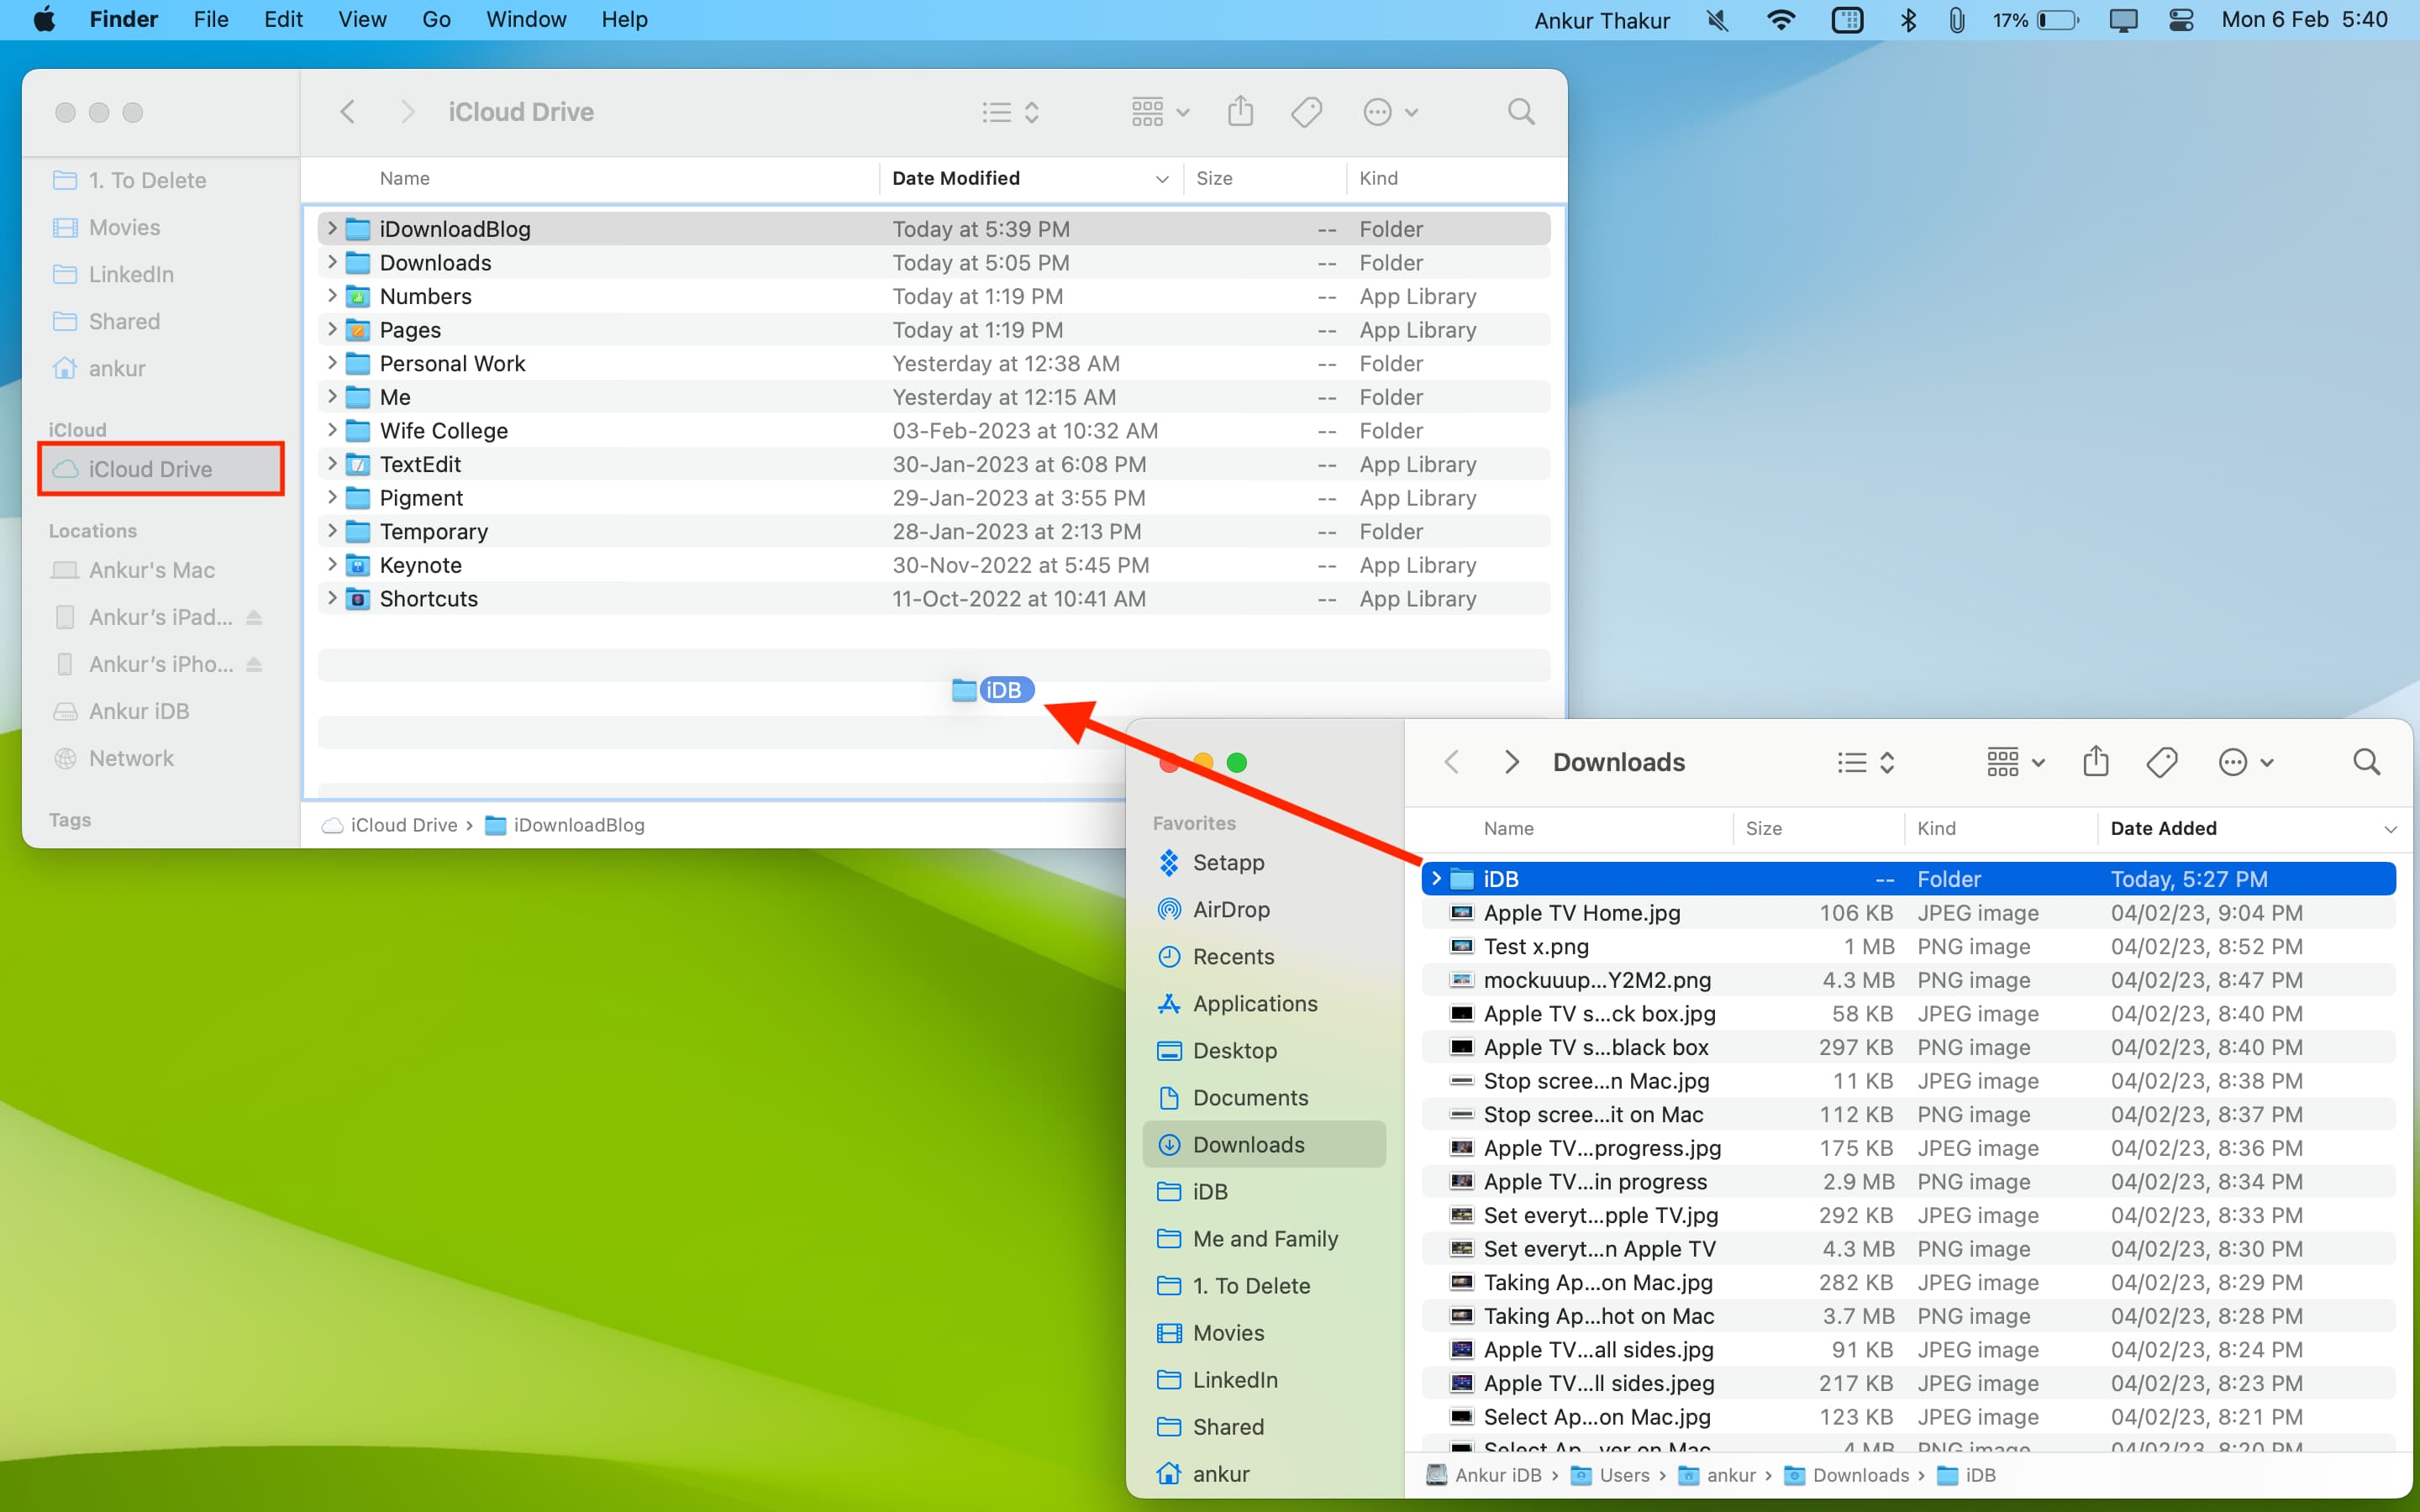Expand the Numbers folder disclosure arrow
Image resolution: width=2420 pixels, height=1512 pixels.
coord(332,296)
